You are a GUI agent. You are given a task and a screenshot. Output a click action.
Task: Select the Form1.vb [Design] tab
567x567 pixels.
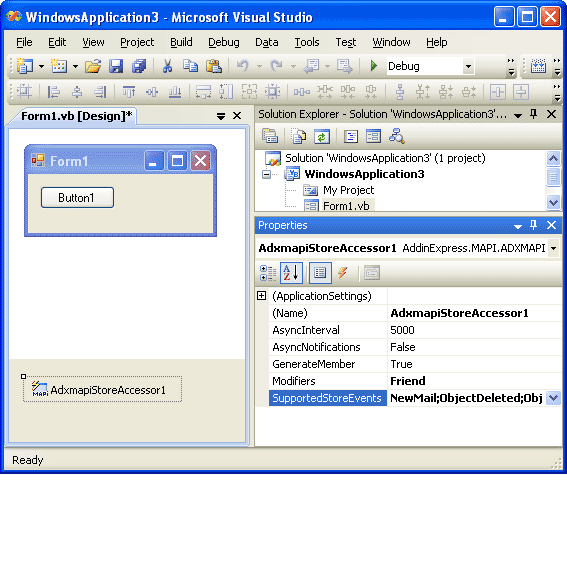point(77,116)
